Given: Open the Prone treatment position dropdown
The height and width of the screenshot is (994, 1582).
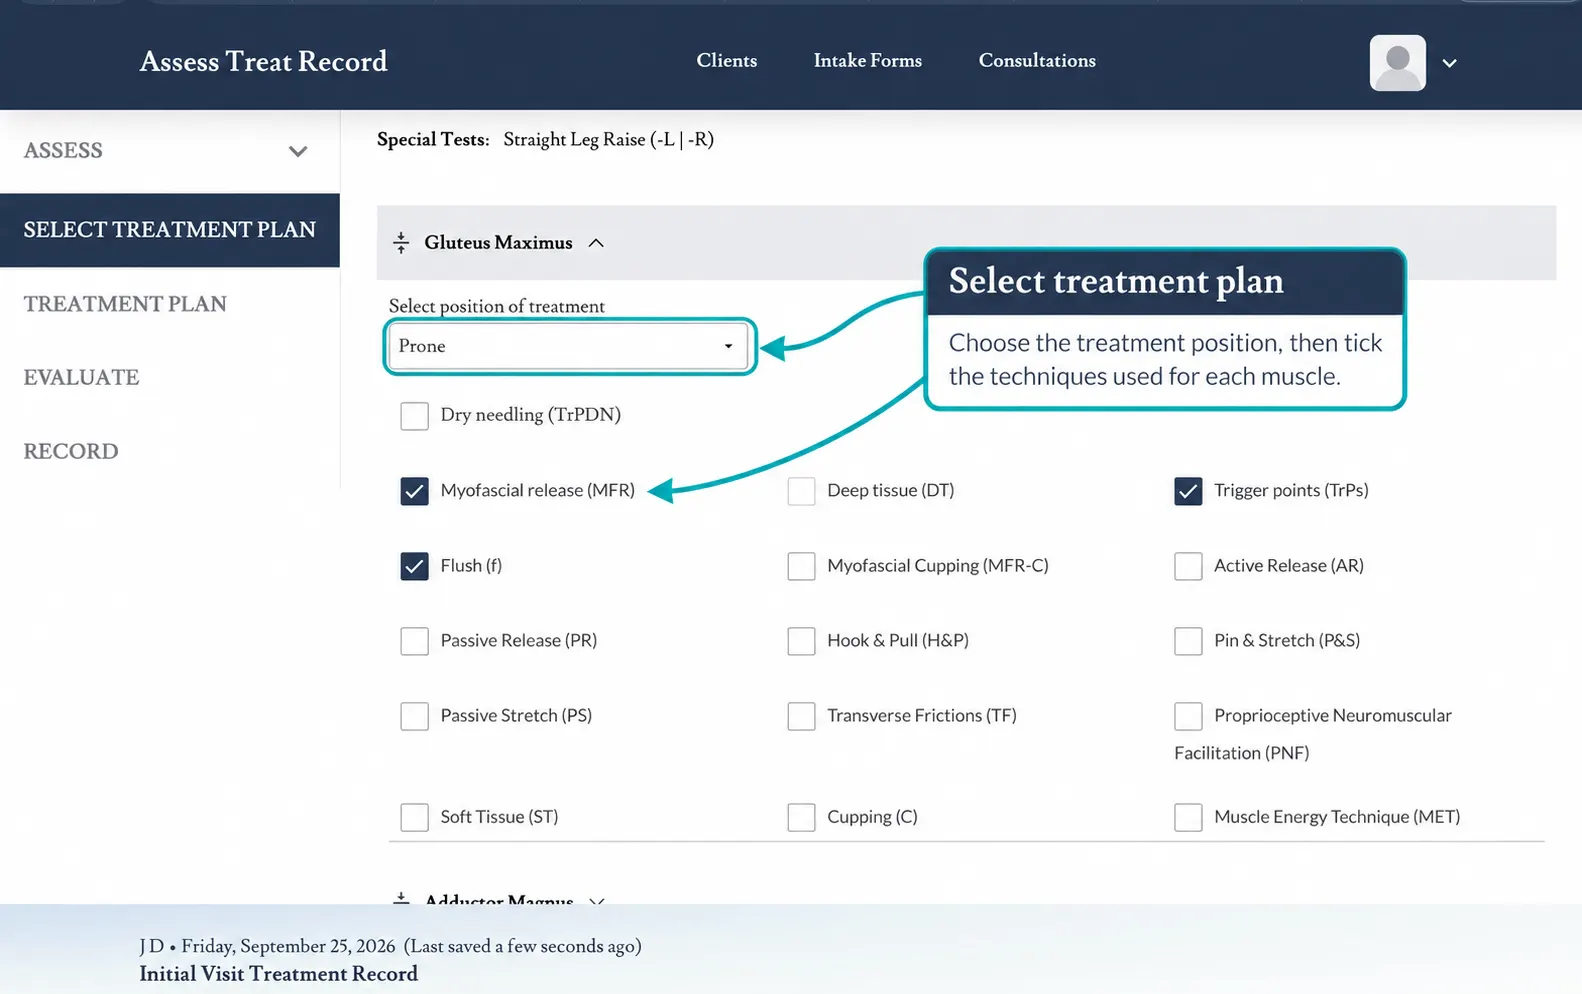Looking at the screenshot, I should [567, 346].
